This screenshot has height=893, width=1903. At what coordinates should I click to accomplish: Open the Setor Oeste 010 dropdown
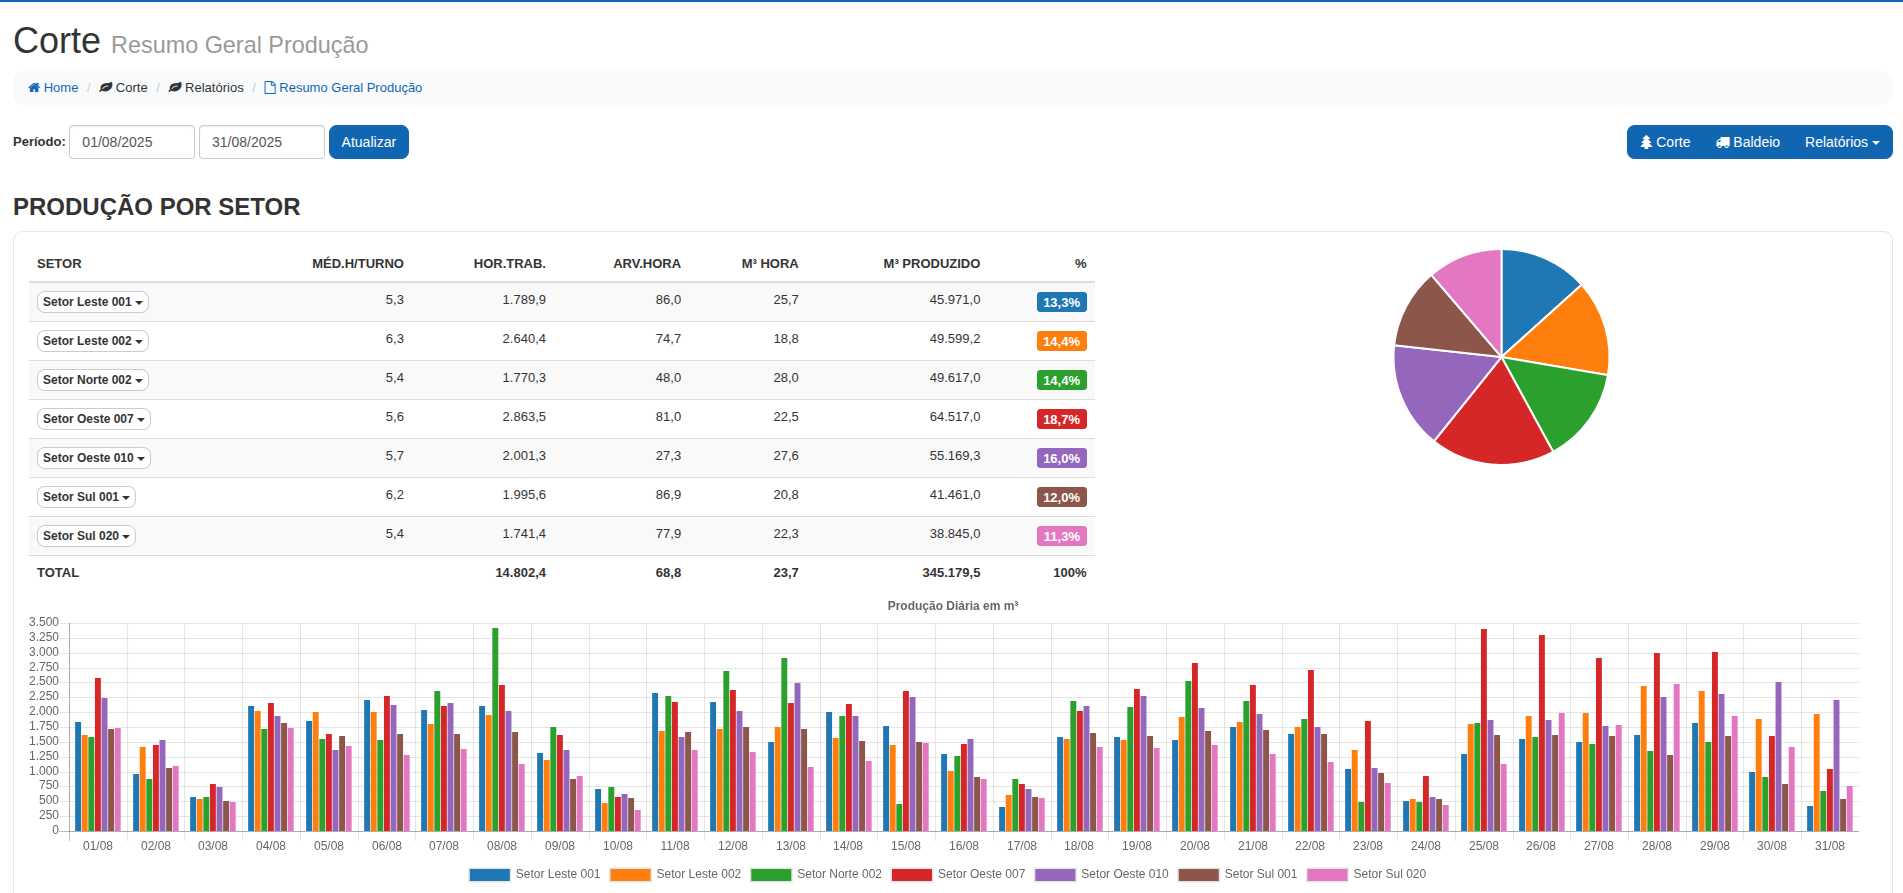click(x=94, y=458)
